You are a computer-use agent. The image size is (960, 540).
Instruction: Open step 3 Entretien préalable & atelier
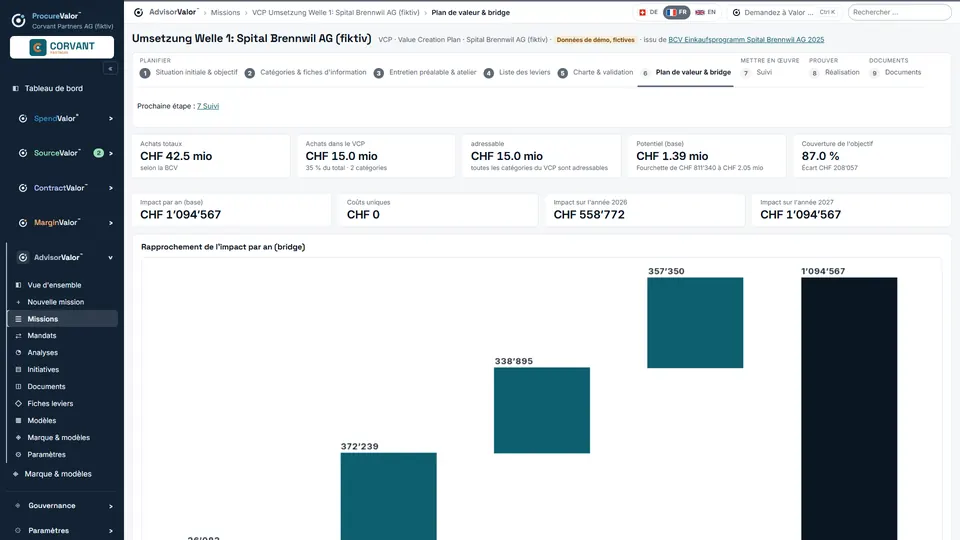[425, 72]
